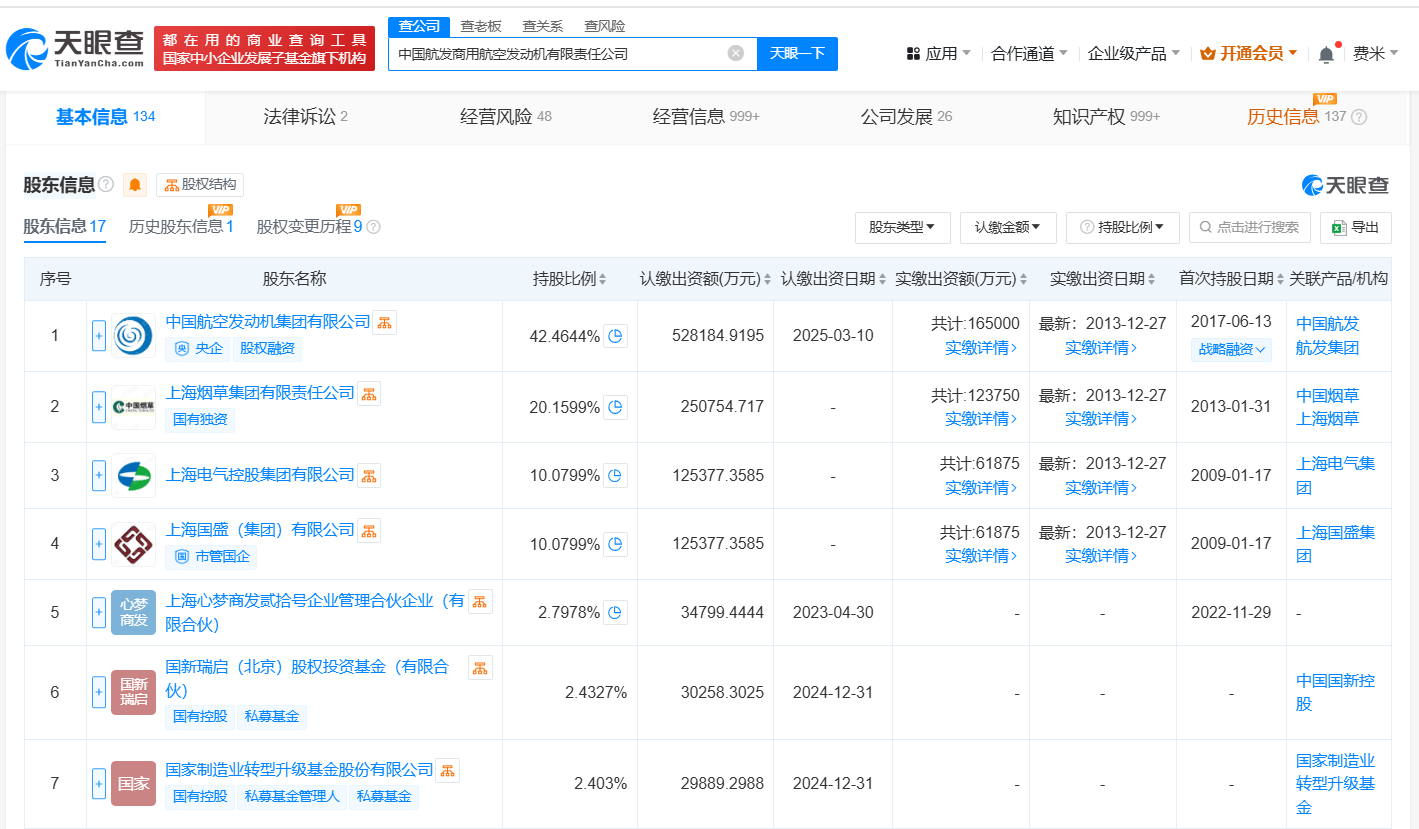Click the 上海电气 company logo thumbnail
Viewport: 1419px width, 829px height.
pos(133,475)
